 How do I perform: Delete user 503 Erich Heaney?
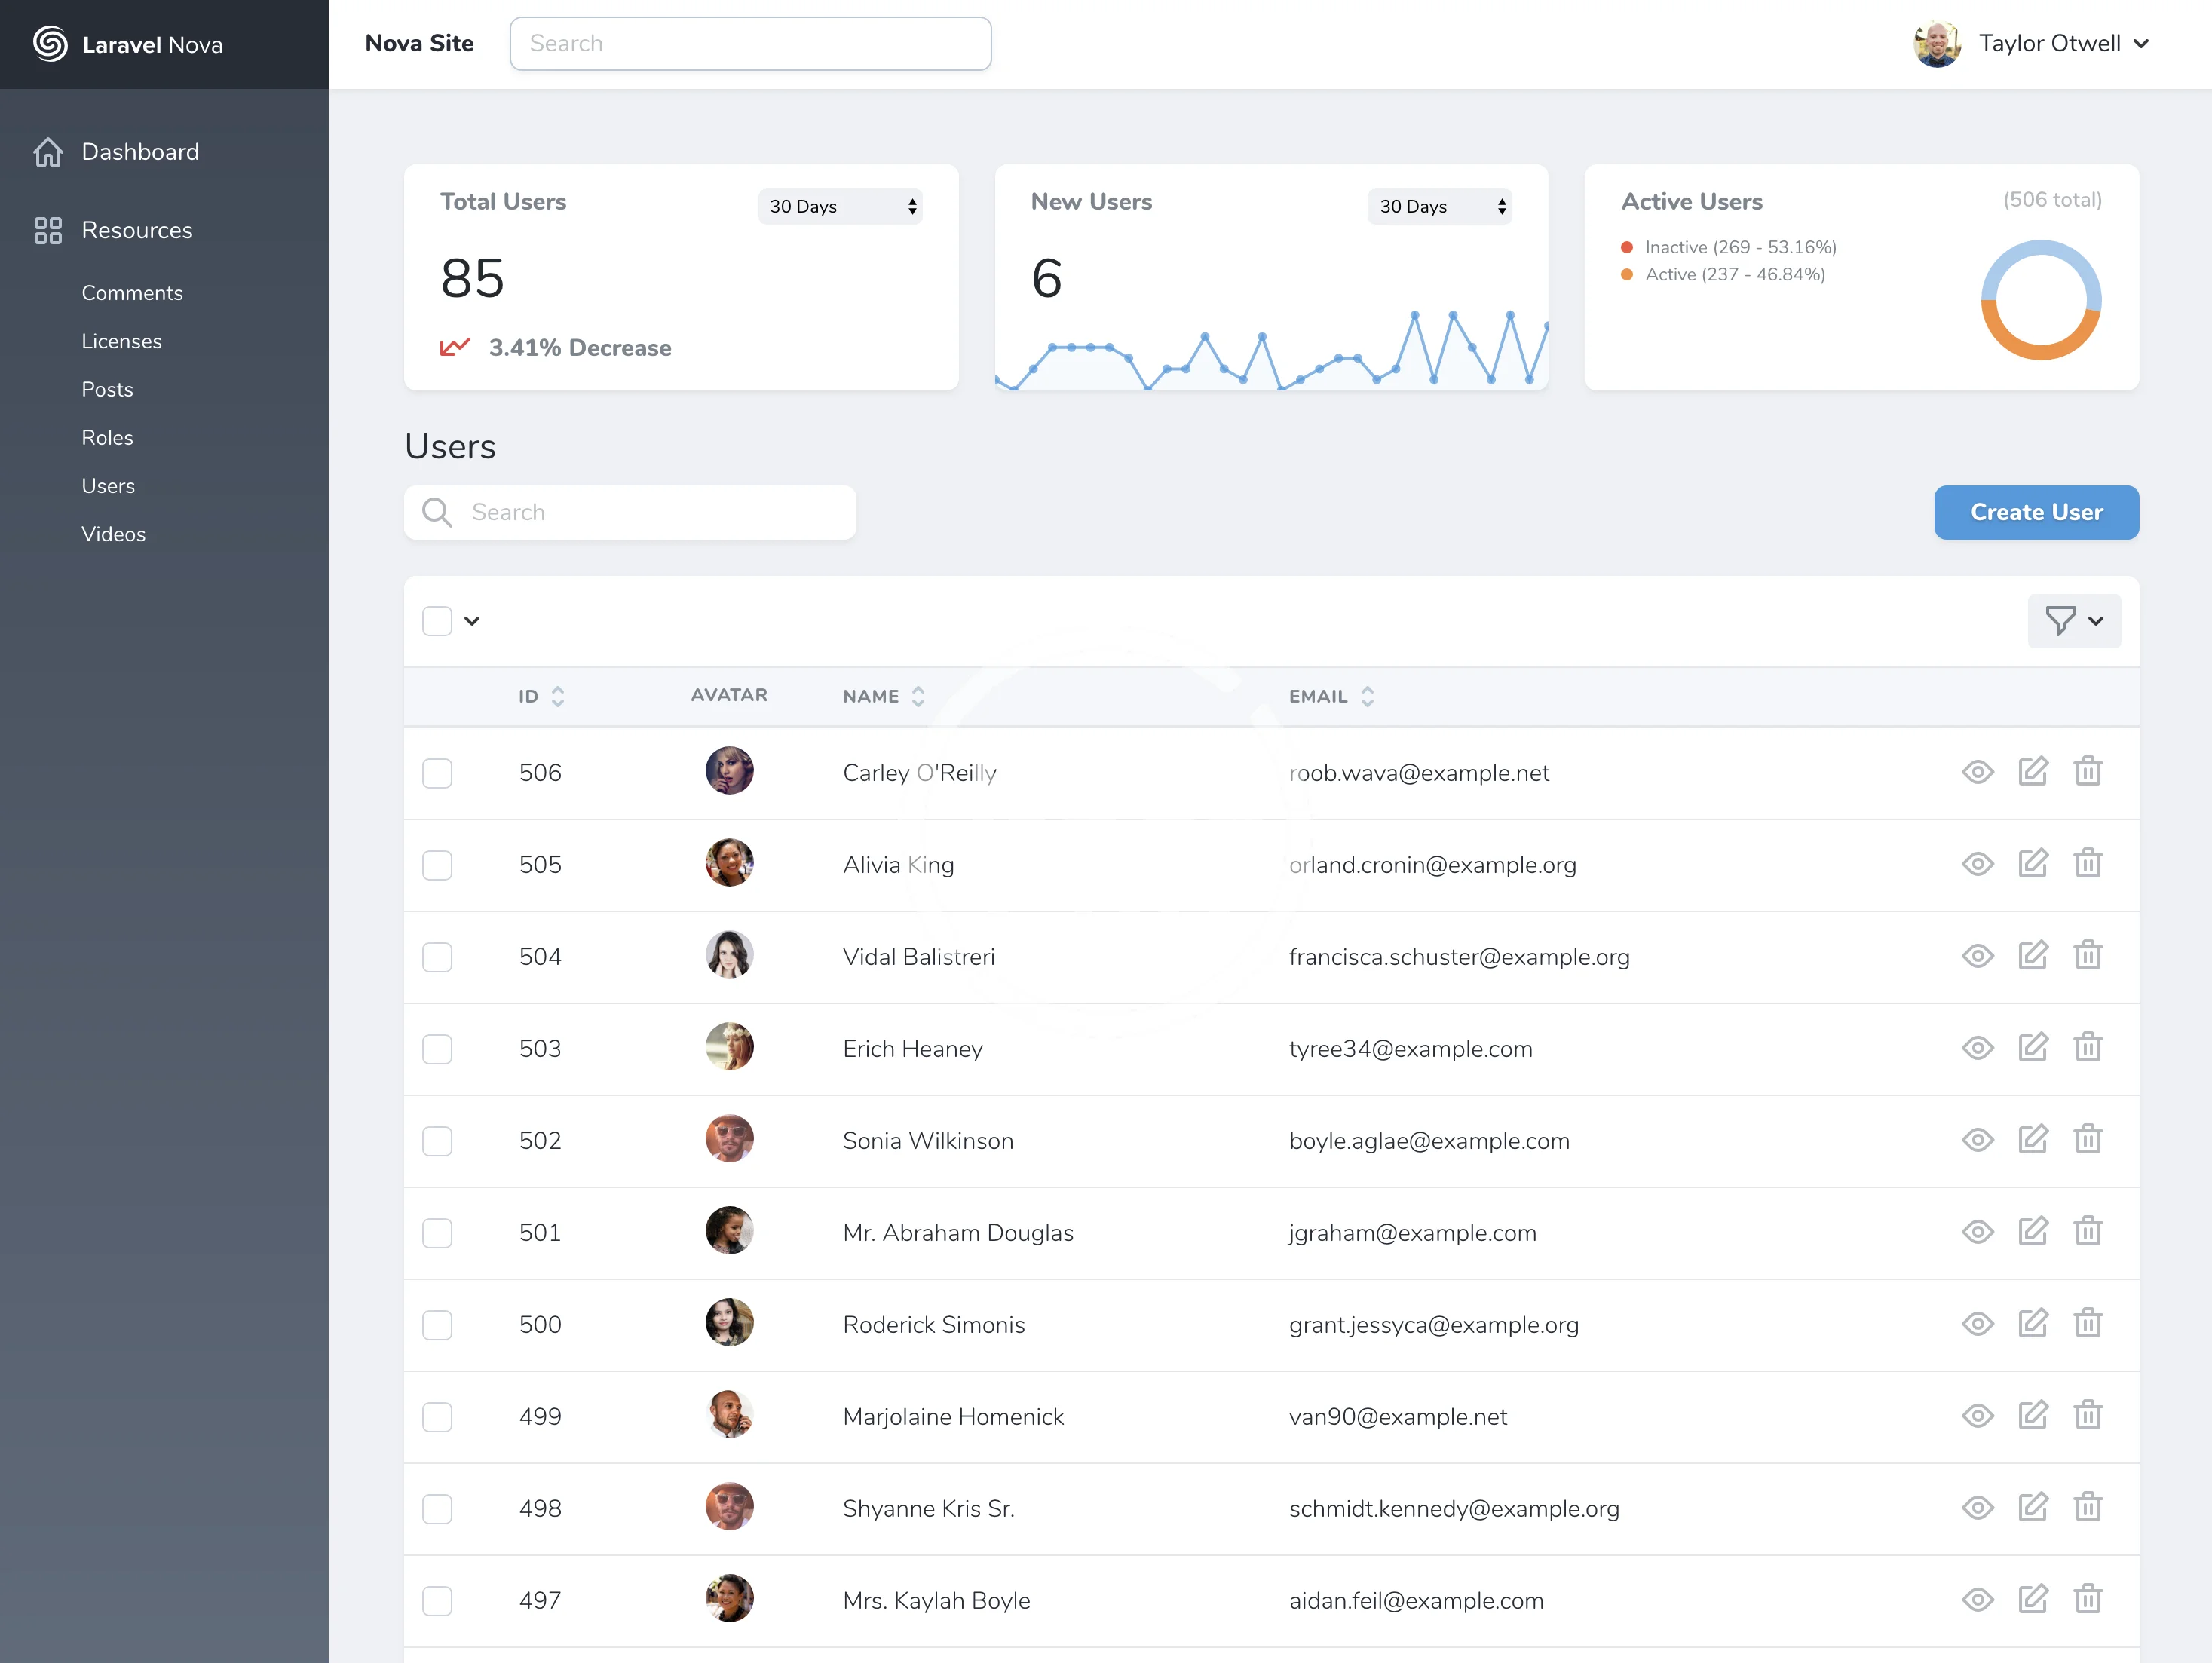pyautogui.click(x=2088, y=1047)
